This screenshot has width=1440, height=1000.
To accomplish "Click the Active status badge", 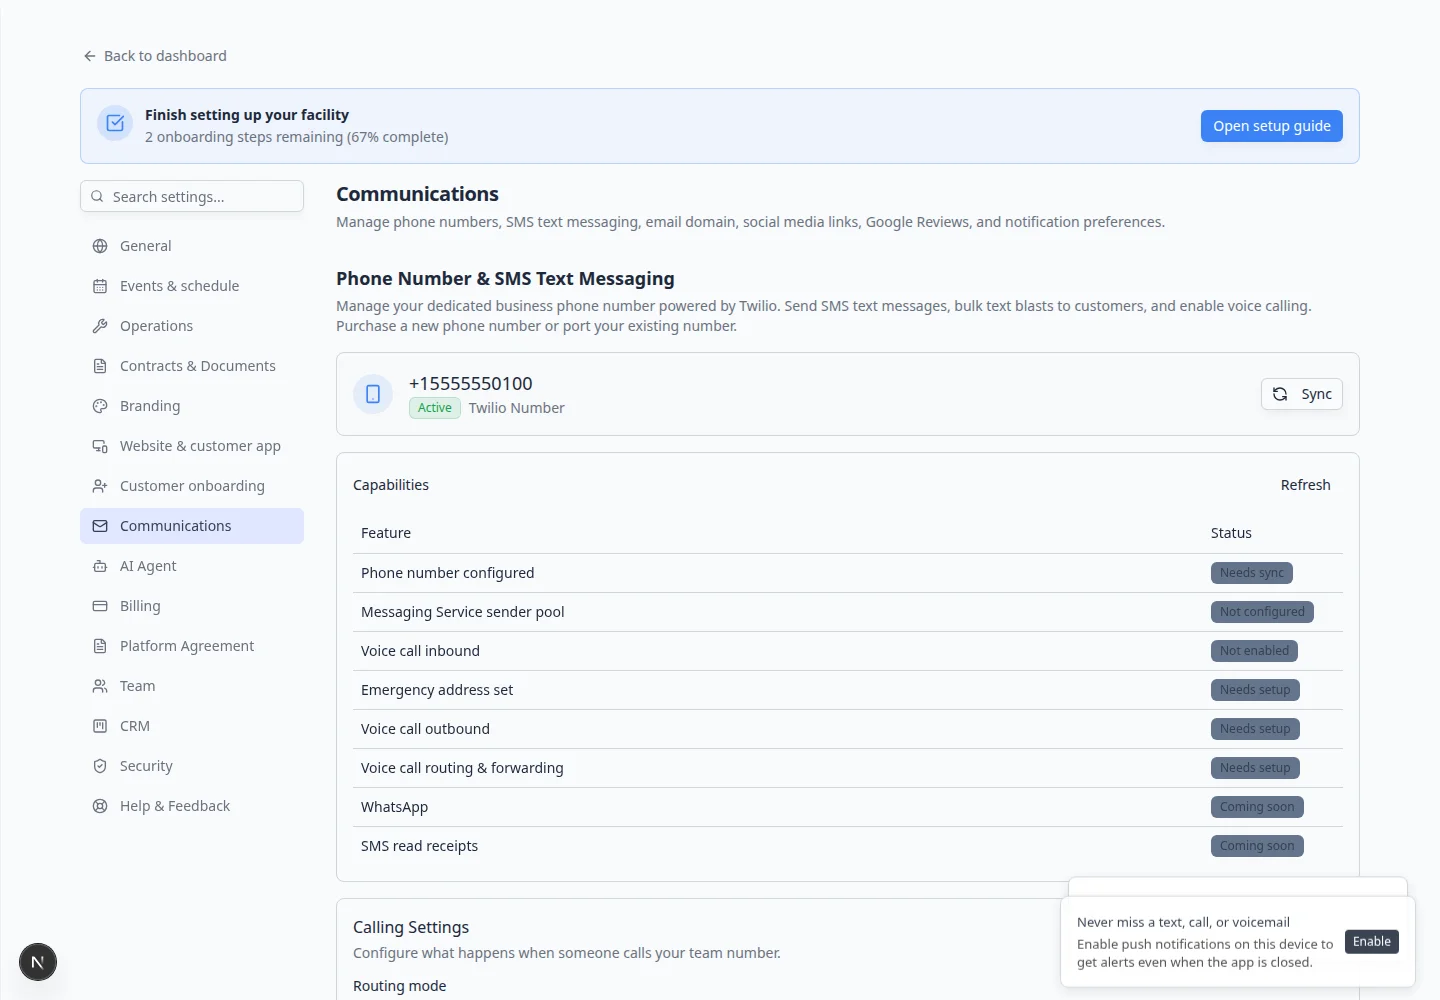I will [x=435, y=408].
